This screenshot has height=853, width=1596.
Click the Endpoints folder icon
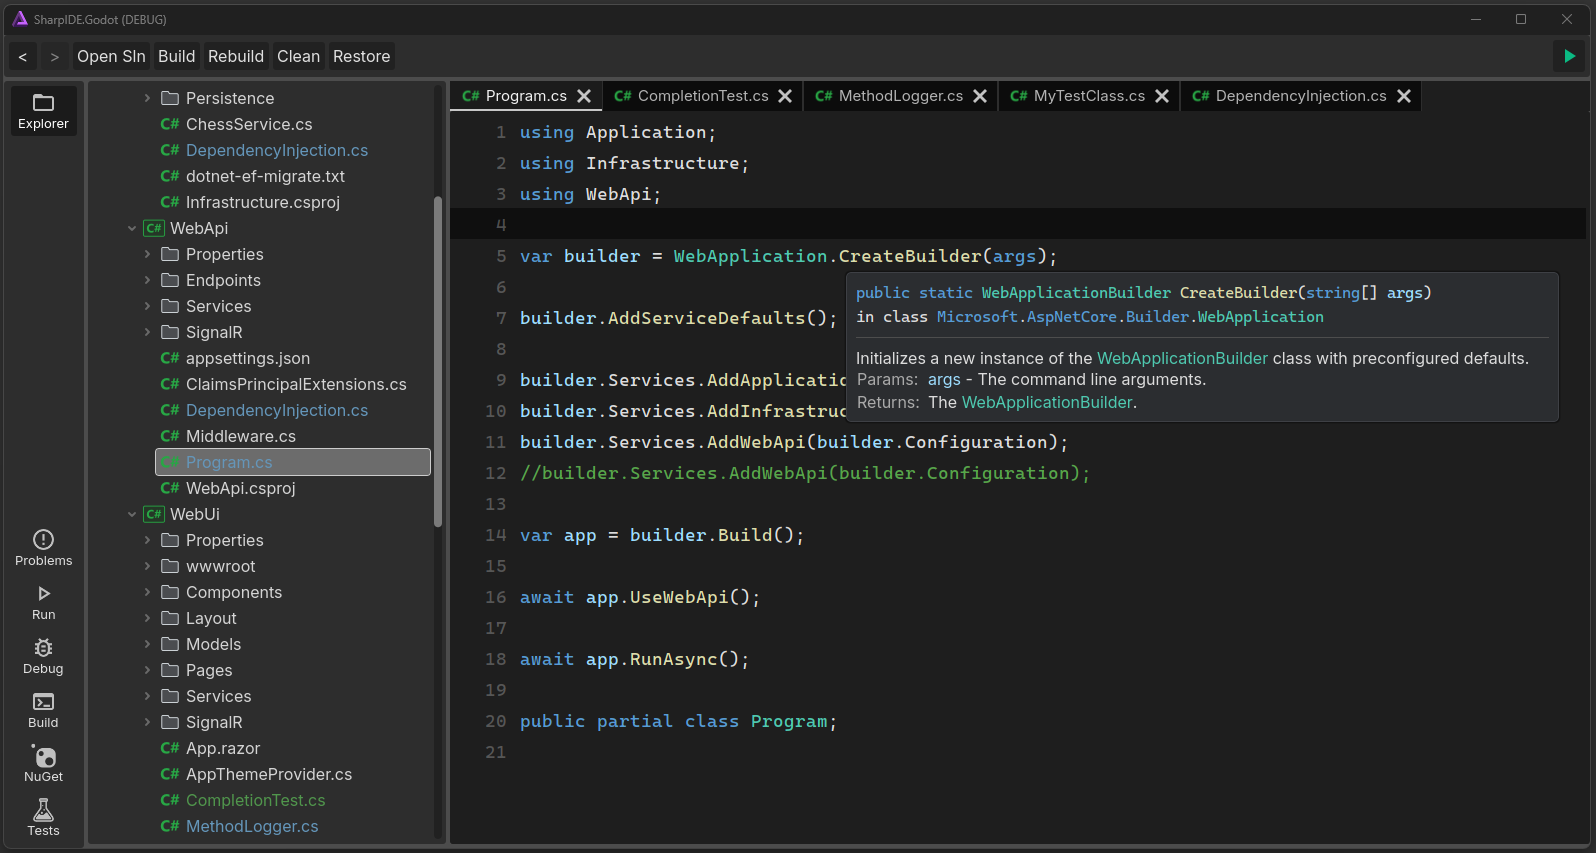coord(170,280)
